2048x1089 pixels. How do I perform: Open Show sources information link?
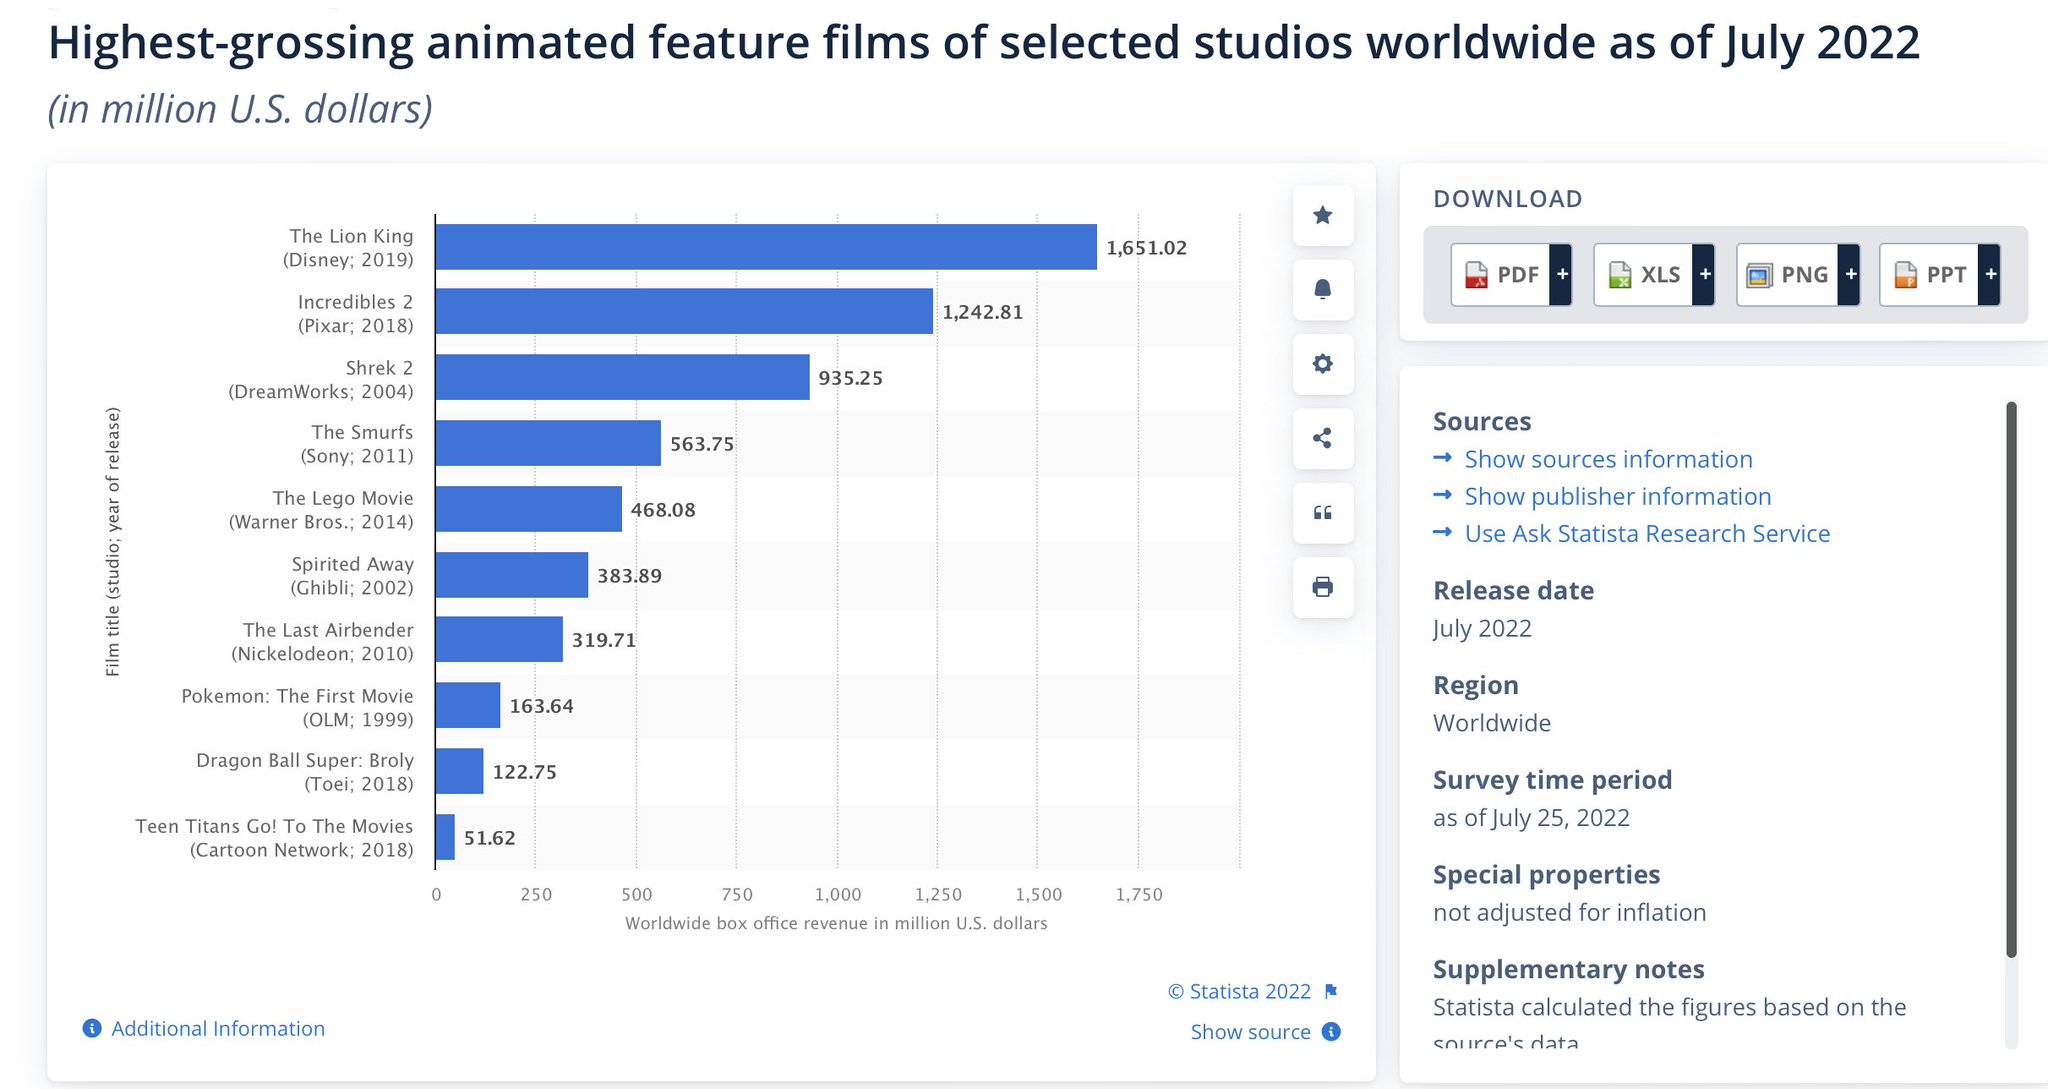coord(1607,459)
